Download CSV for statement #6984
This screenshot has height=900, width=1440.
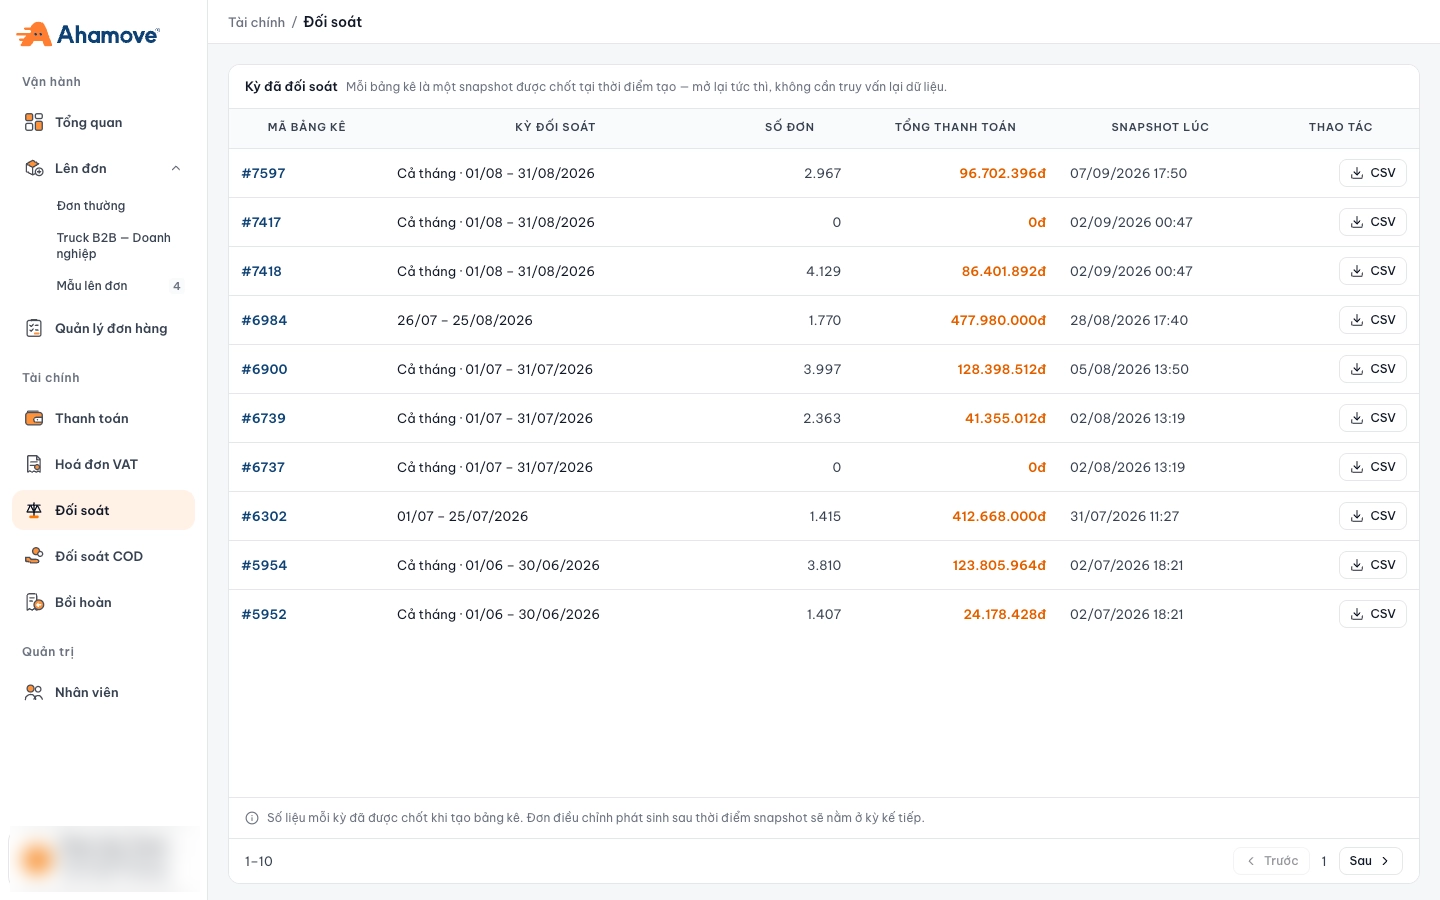pos(1373,320)
